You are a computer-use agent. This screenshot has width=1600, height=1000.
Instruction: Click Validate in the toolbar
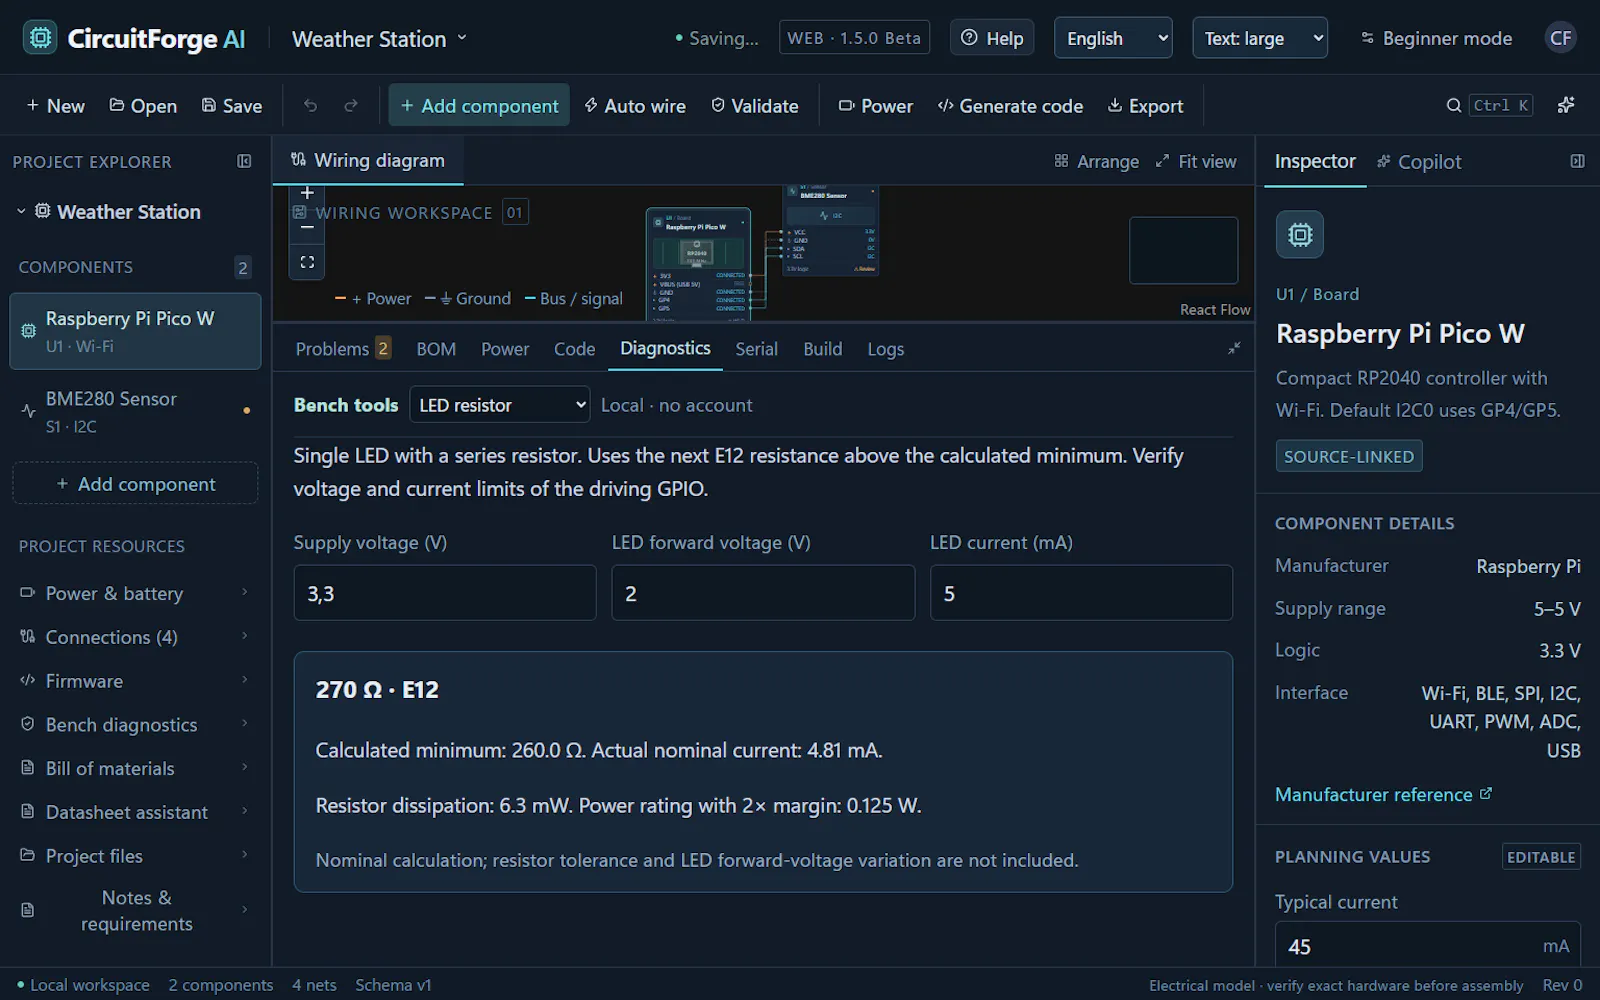pyautogui.click(x=755, y=106)
